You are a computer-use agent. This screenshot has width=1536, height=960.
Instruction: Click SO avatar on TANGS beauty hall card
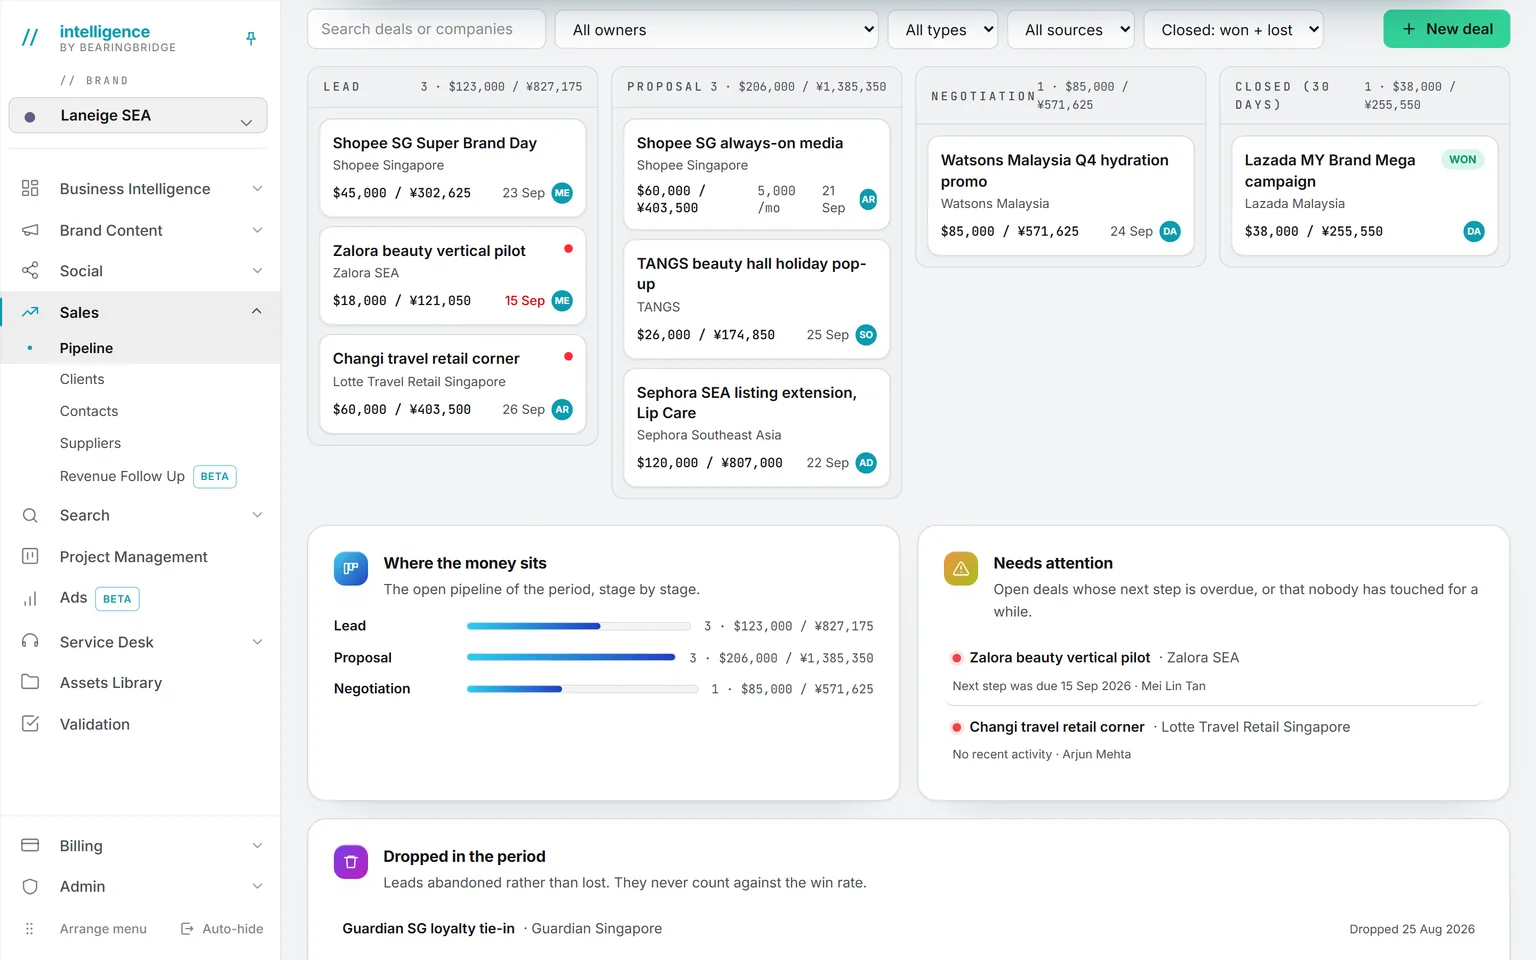(867, 335)
